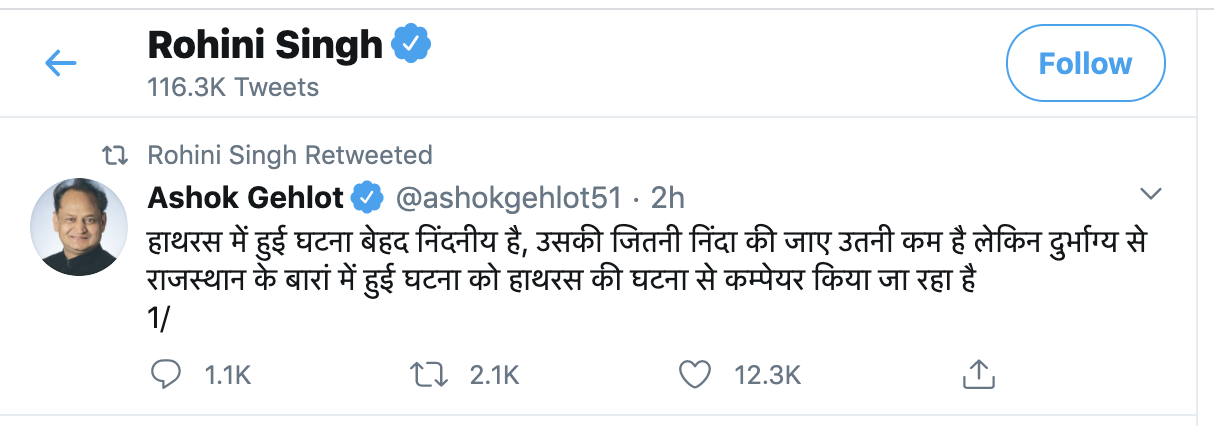The width and height of the screenshot is (1214, 426).
Task: Share the tweet via the share icon
Action: point(976,374)
